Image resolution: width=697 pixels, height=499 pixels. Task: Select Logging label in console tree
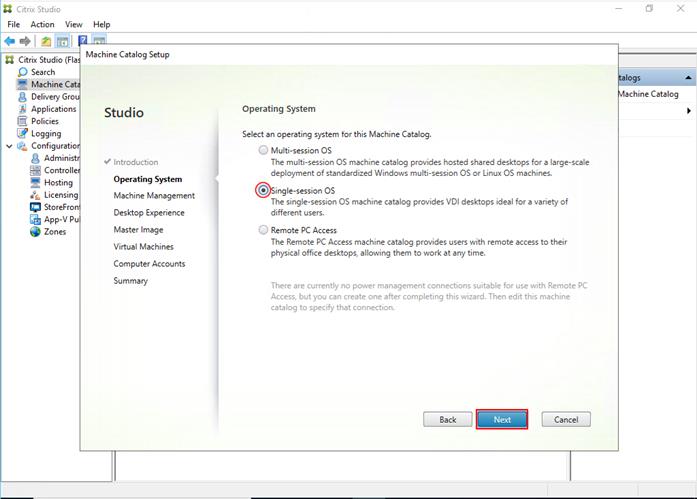tap(46, 133)
